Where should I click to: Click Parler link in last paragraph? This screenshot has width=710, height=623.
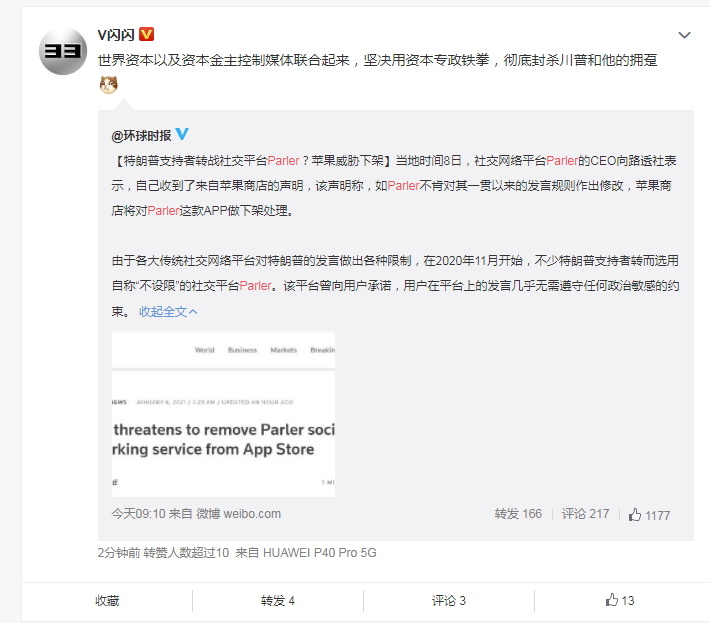255,286
